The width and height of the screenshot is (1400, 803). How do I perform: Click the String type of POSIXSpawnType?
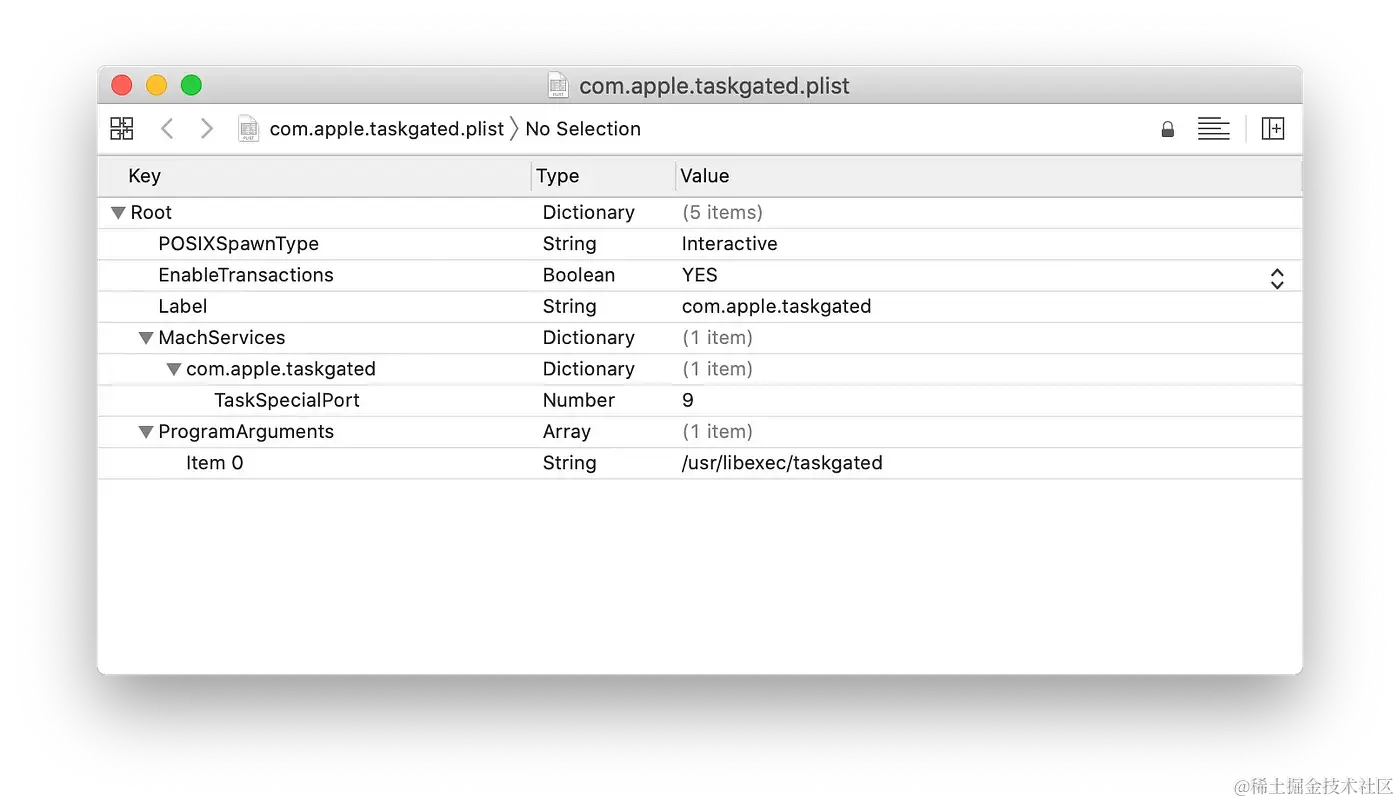(x=570, y=244)
